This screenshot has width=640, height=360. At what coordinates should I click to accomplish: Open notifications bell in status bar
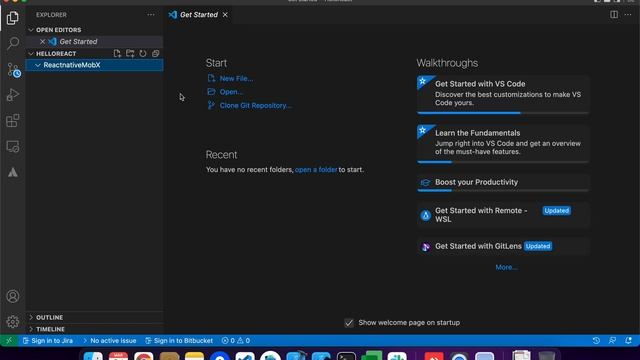point(629,340)
